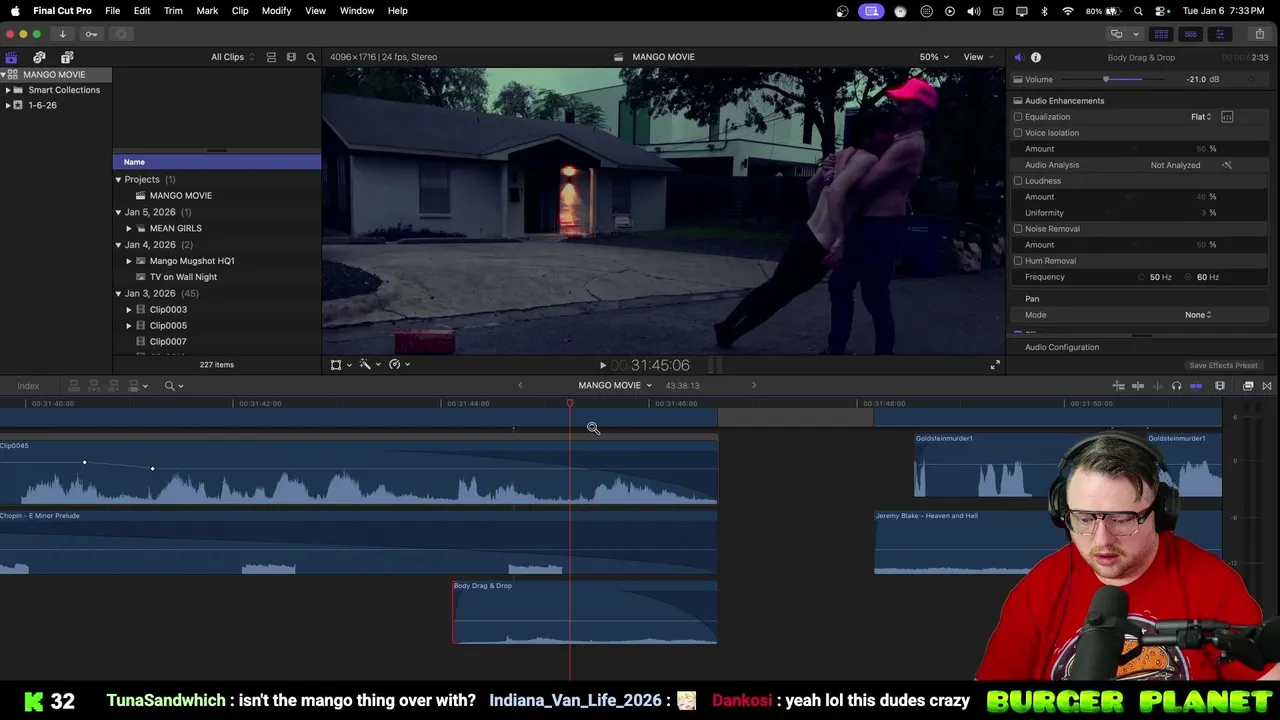Viewport: 1280px width, 720px height.
Task: Show or hide the Browser panel
Action: click(1161, 34)
